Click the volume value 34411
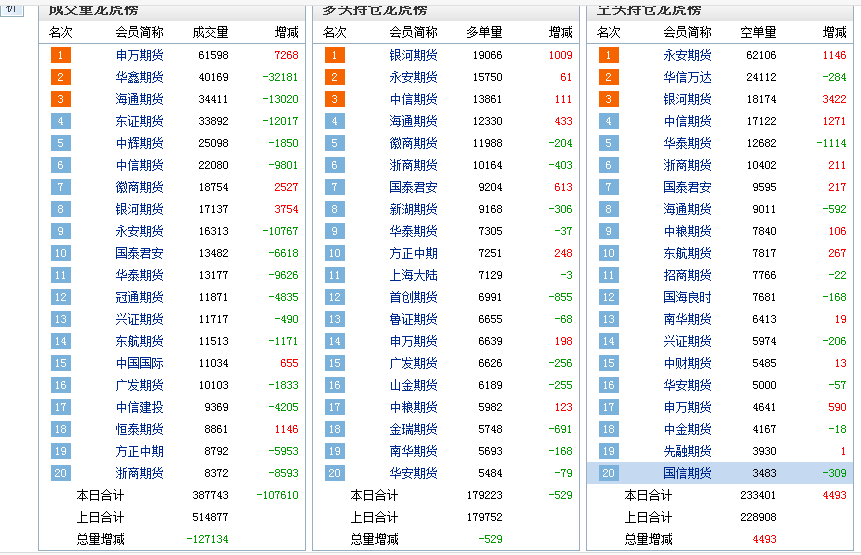Screen dimensions: 861x555 tap(214, 99)
